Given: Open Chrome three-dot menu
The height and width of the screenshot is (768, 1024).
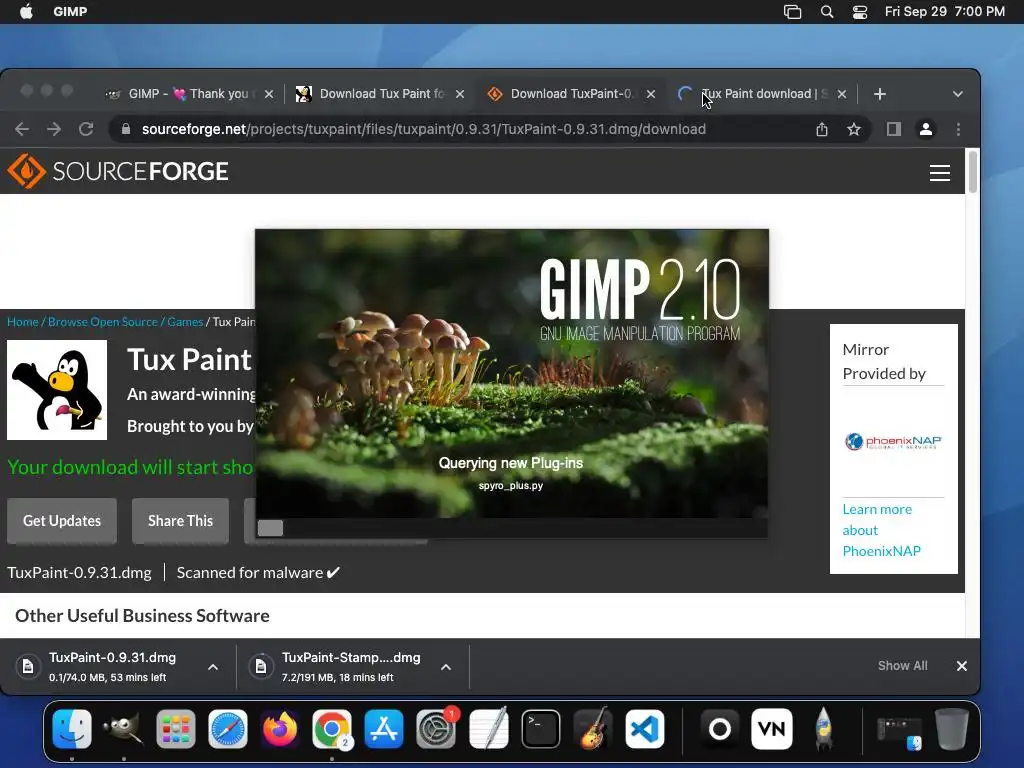Looking at the screenshot, I should [x=958, y=129].
